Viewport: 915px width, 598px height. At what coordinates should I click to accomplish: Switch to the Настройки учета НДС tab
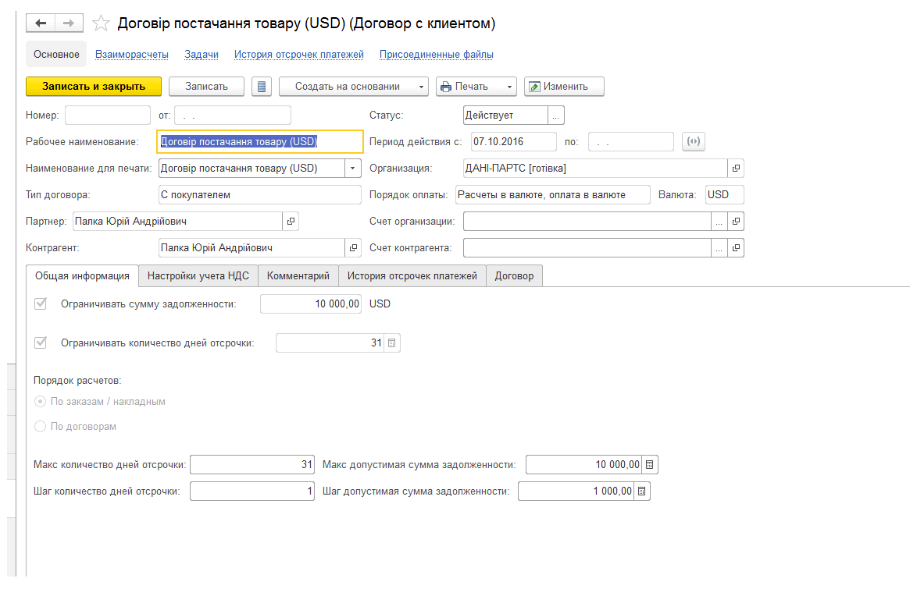point(198,276)
